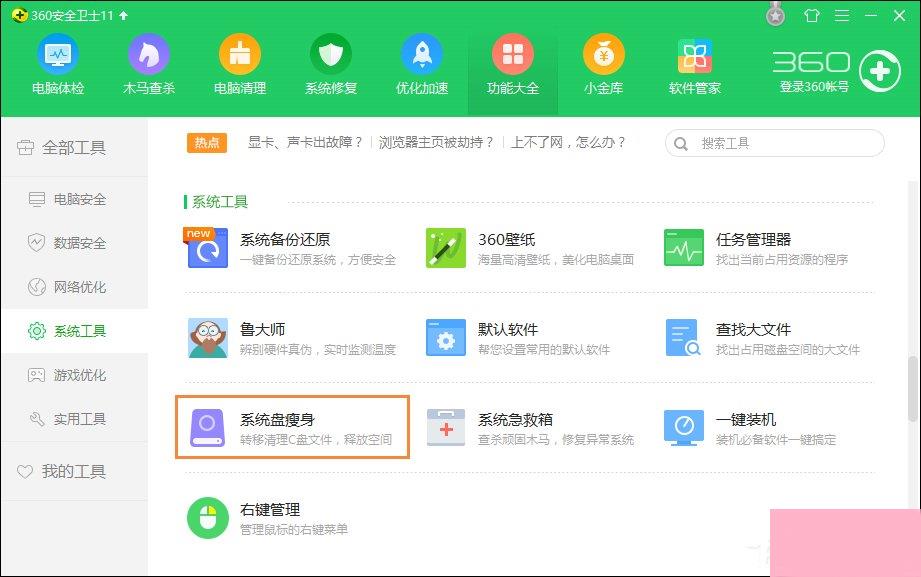Launch 一键装机 icon
921x577 pixels.
[x=684, y=428]
